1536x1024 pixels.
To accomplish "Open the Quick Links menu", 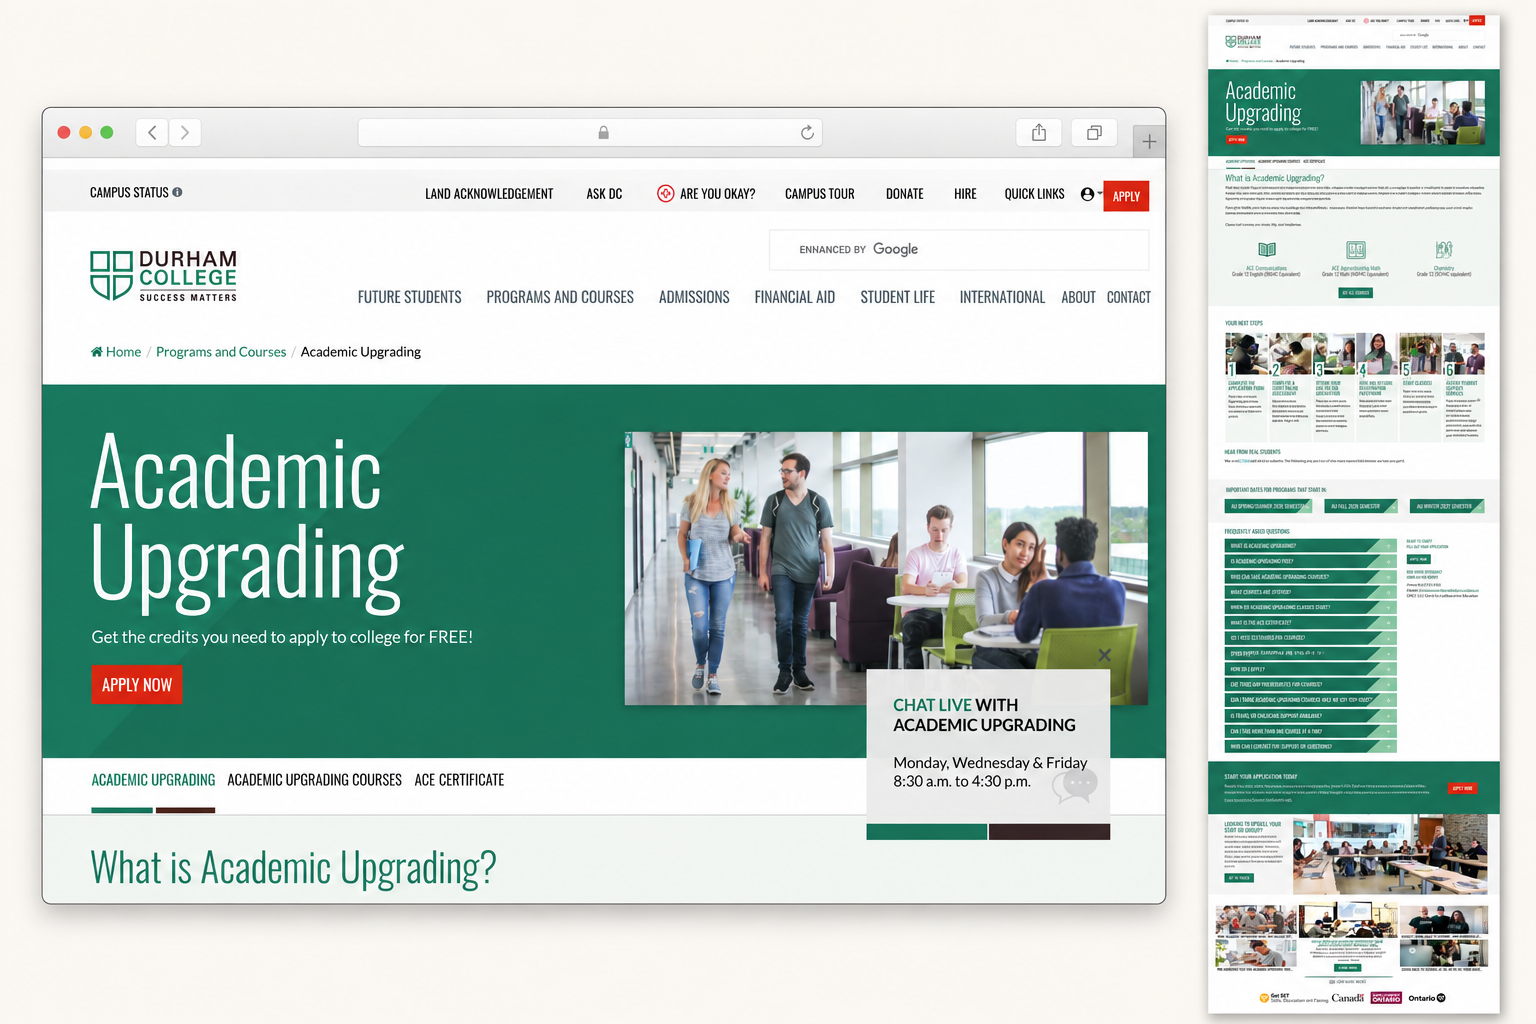I will (1034, 194).
